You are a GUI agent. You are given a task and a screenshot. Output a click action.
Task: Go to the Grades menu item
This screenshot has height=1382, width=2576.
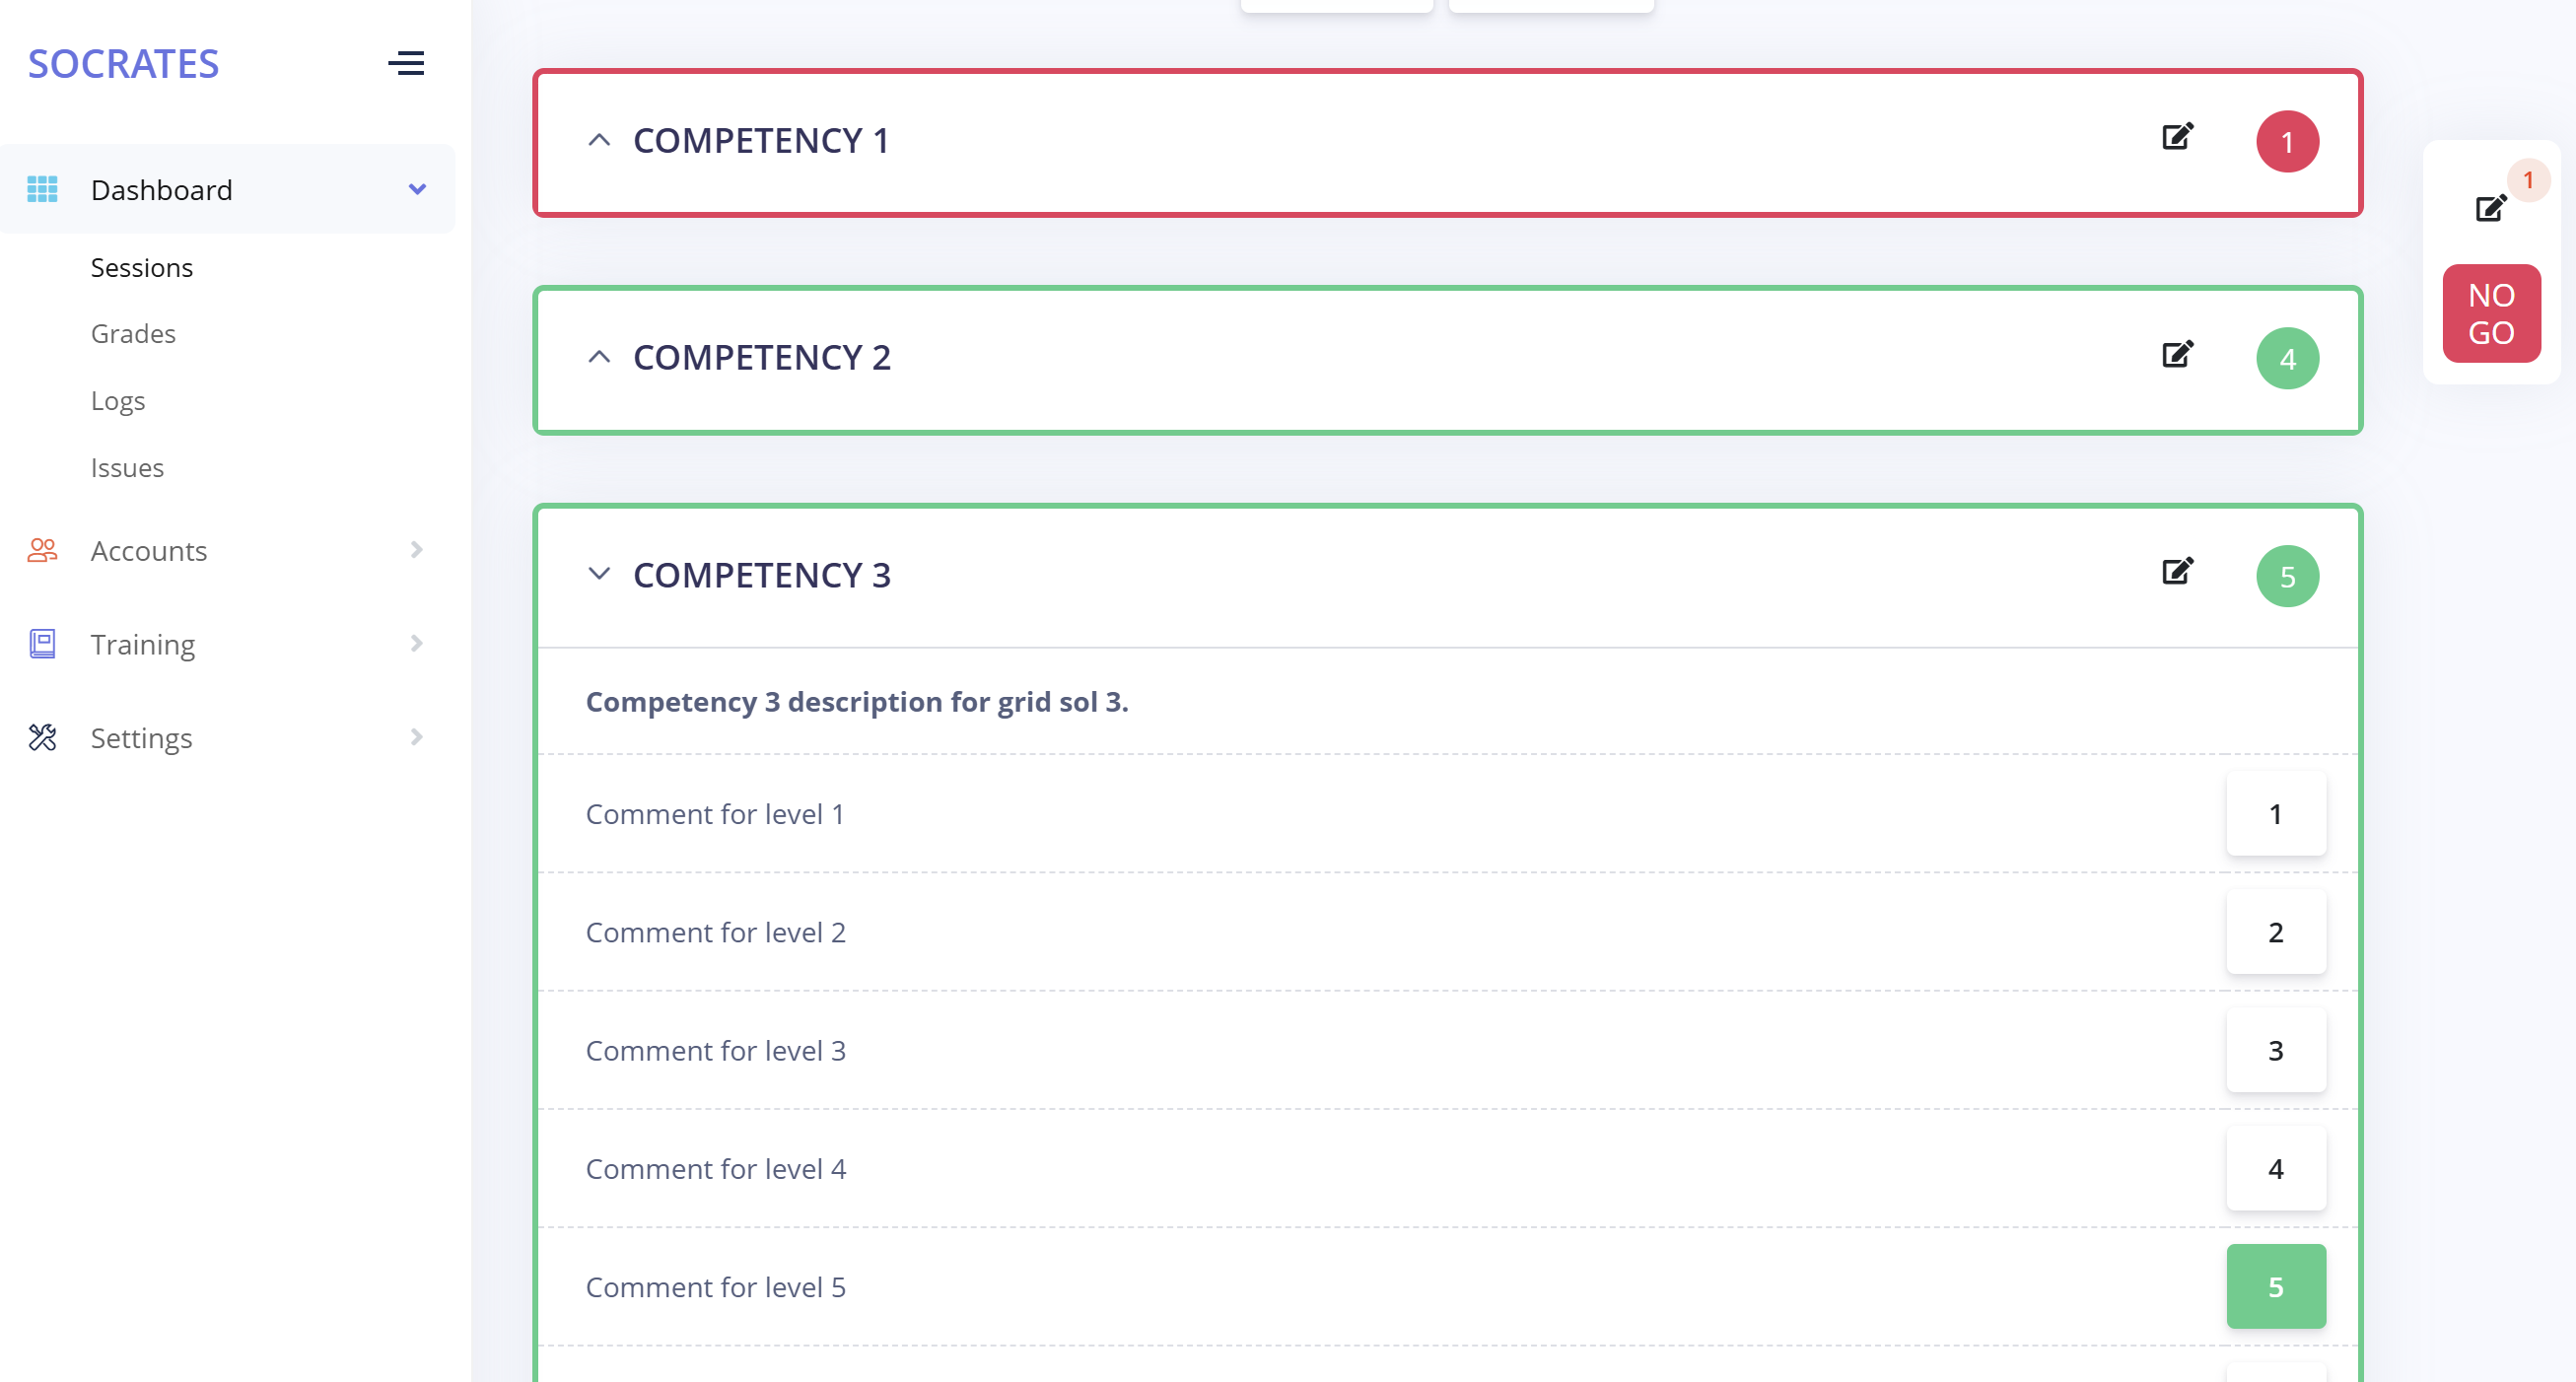(133, 334)
